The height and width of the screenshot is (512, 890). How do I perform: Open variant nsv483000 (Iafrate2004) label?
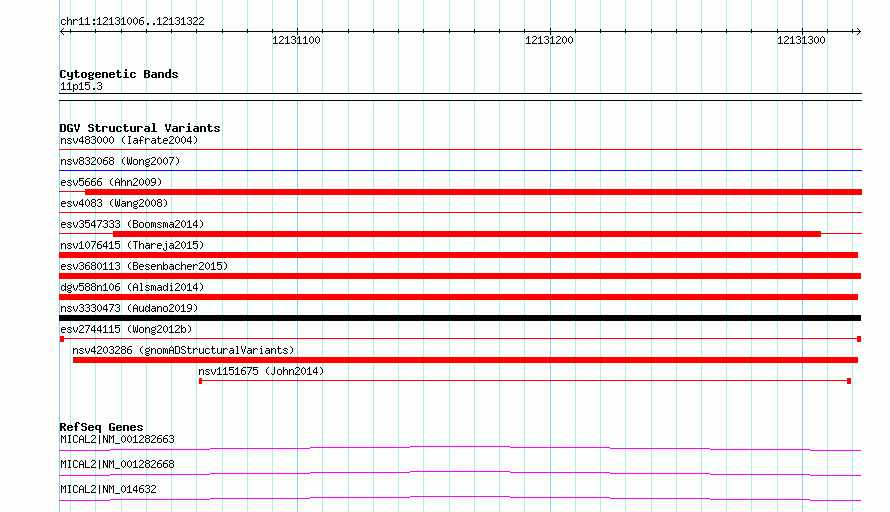[129, 140]
